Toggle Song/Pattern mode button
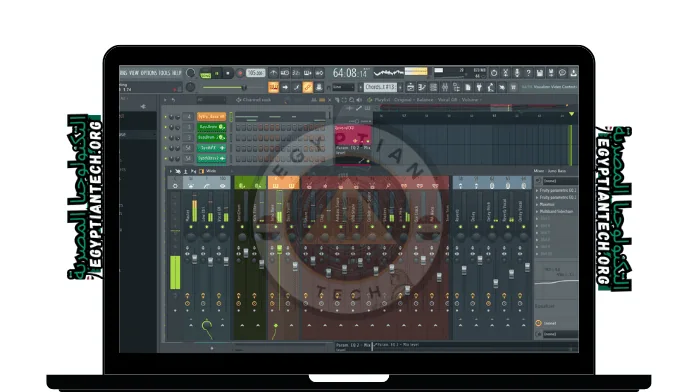 [x=205, y=74]
